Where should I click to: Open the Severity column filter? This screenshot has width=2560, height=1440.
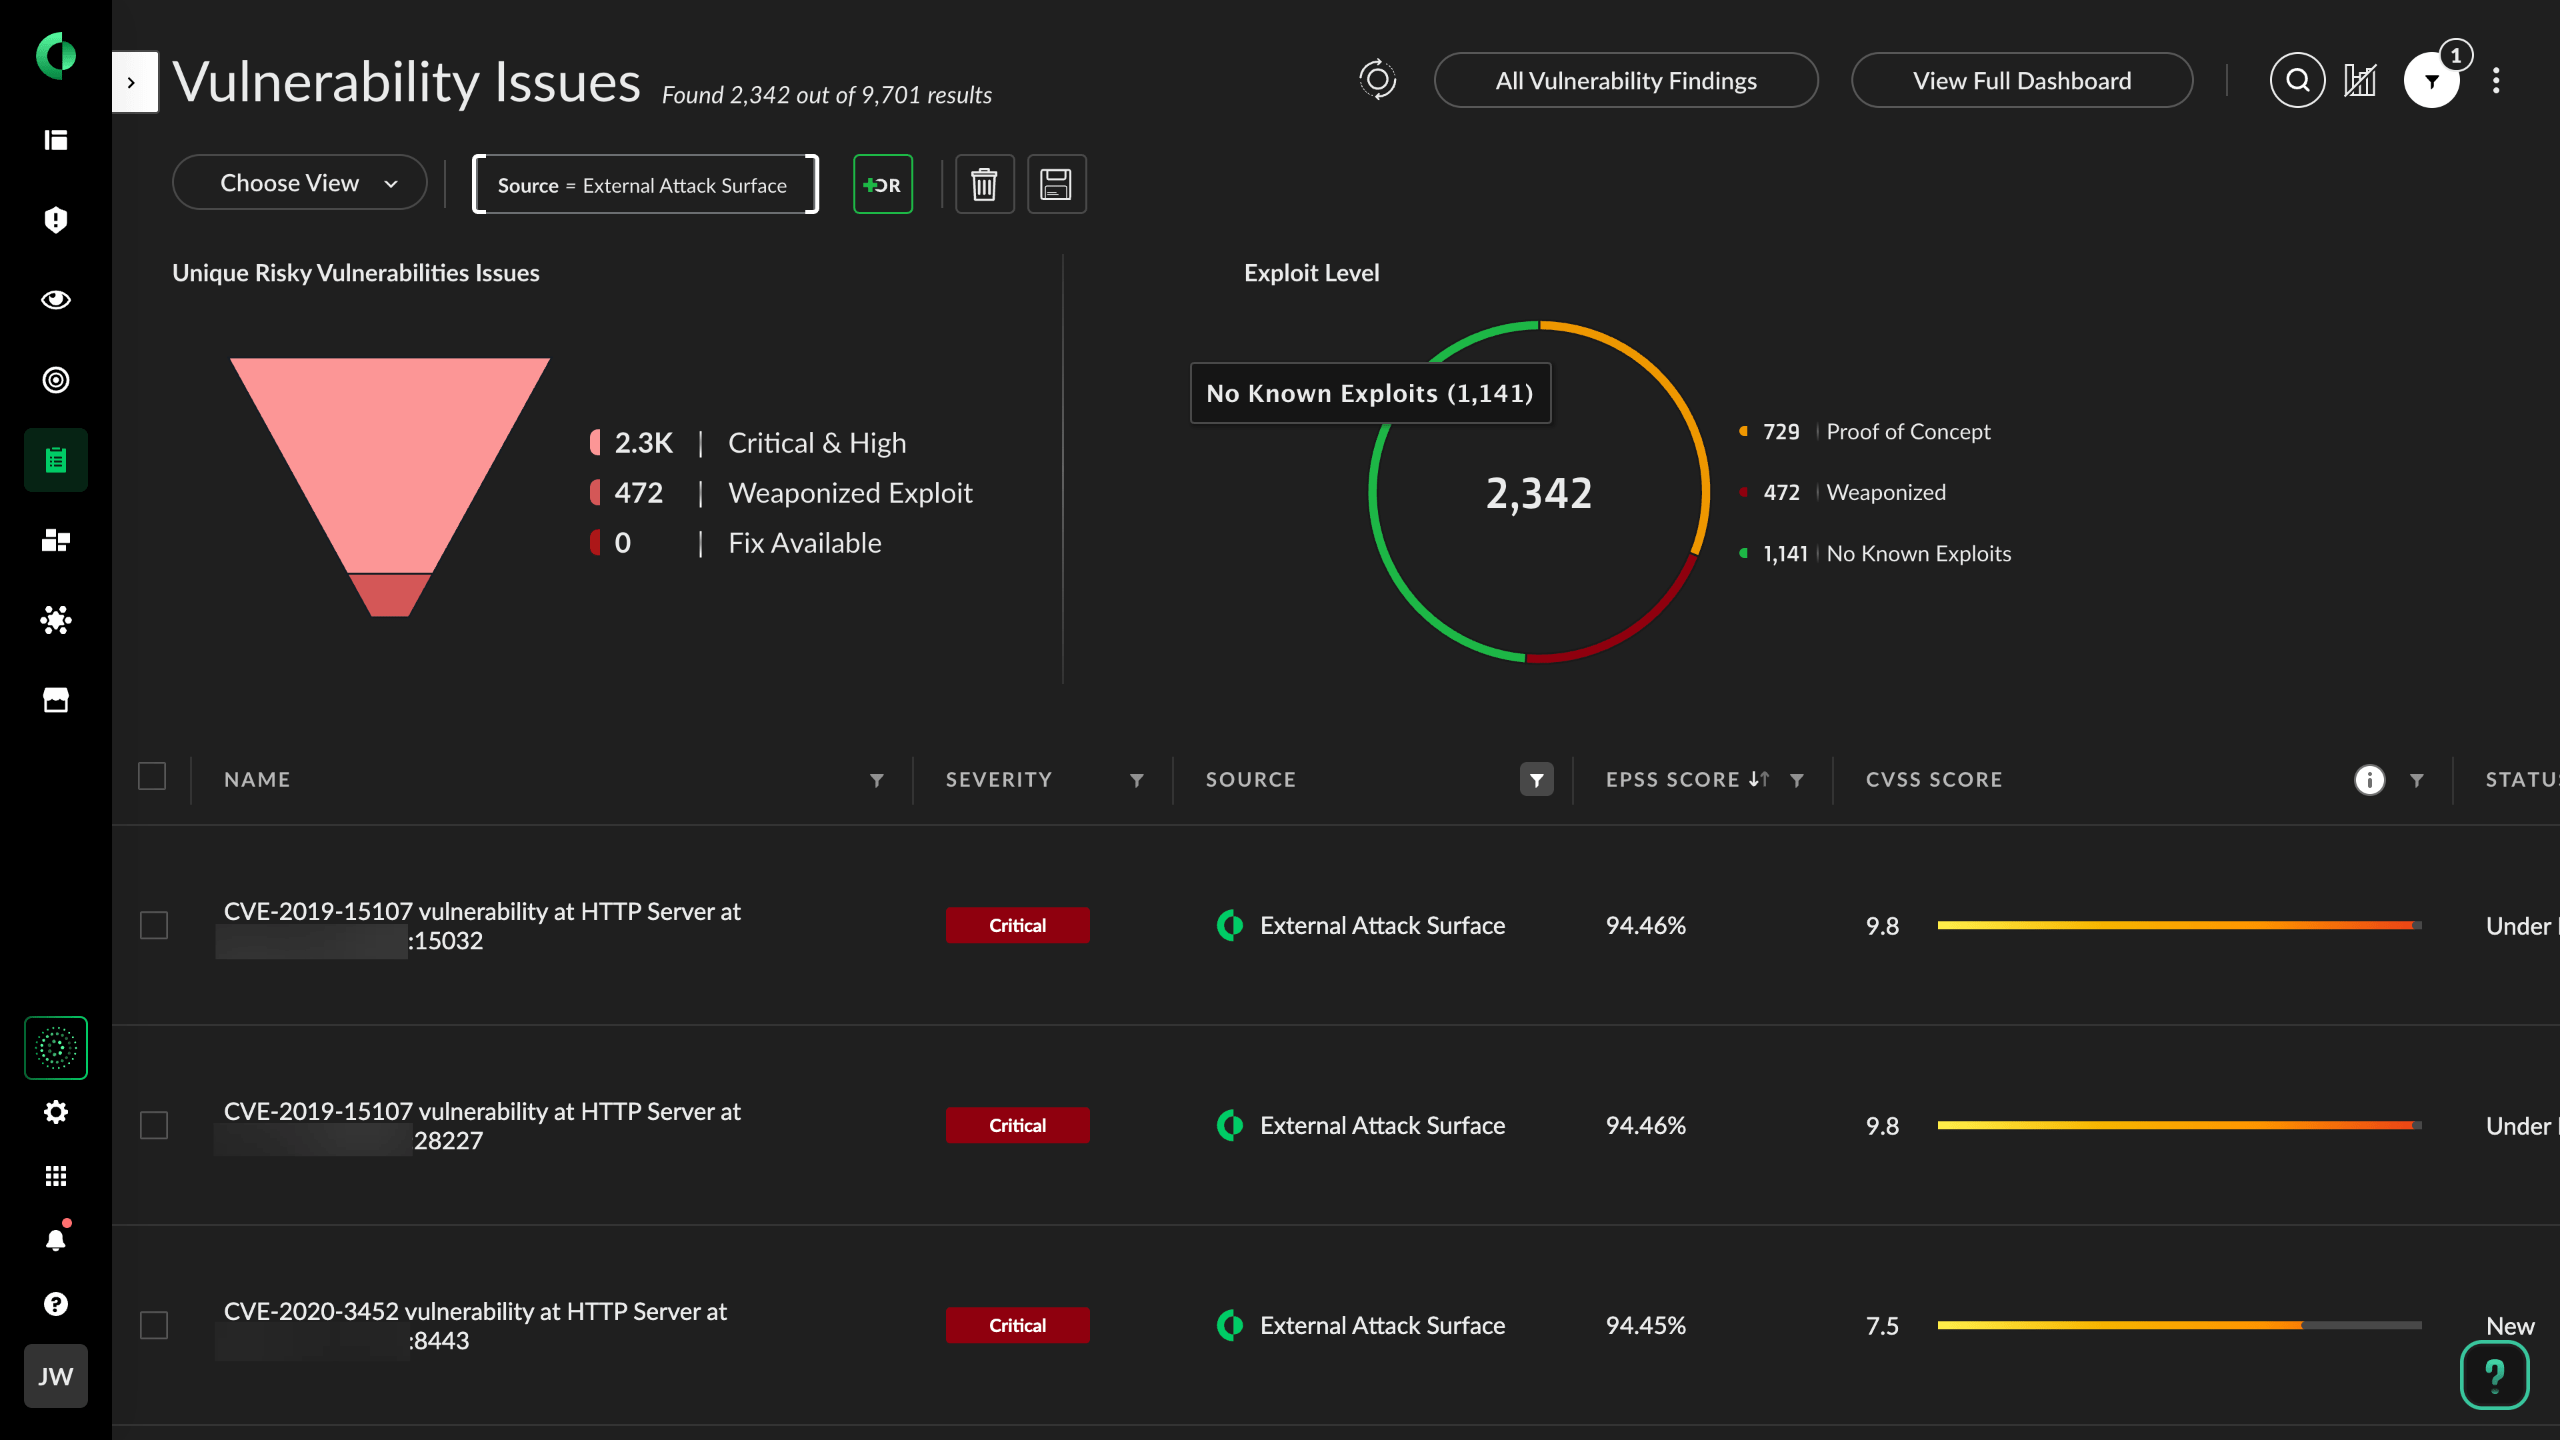1137,780
